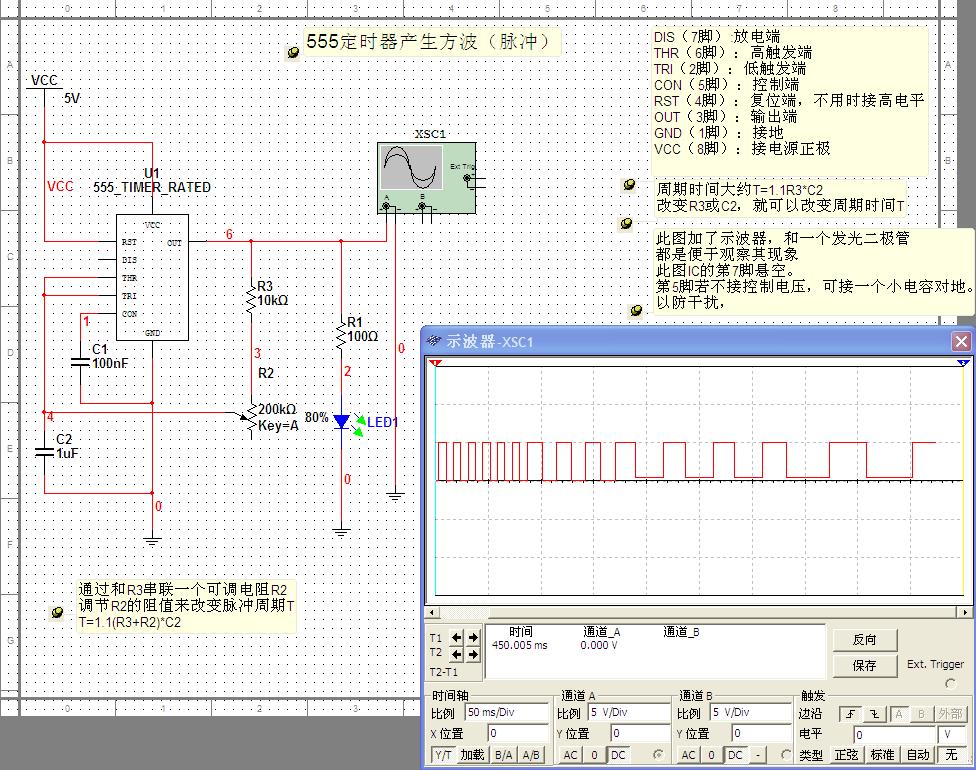Click the 保存 save button
976x770 pixels.
(x=864, y=665)
